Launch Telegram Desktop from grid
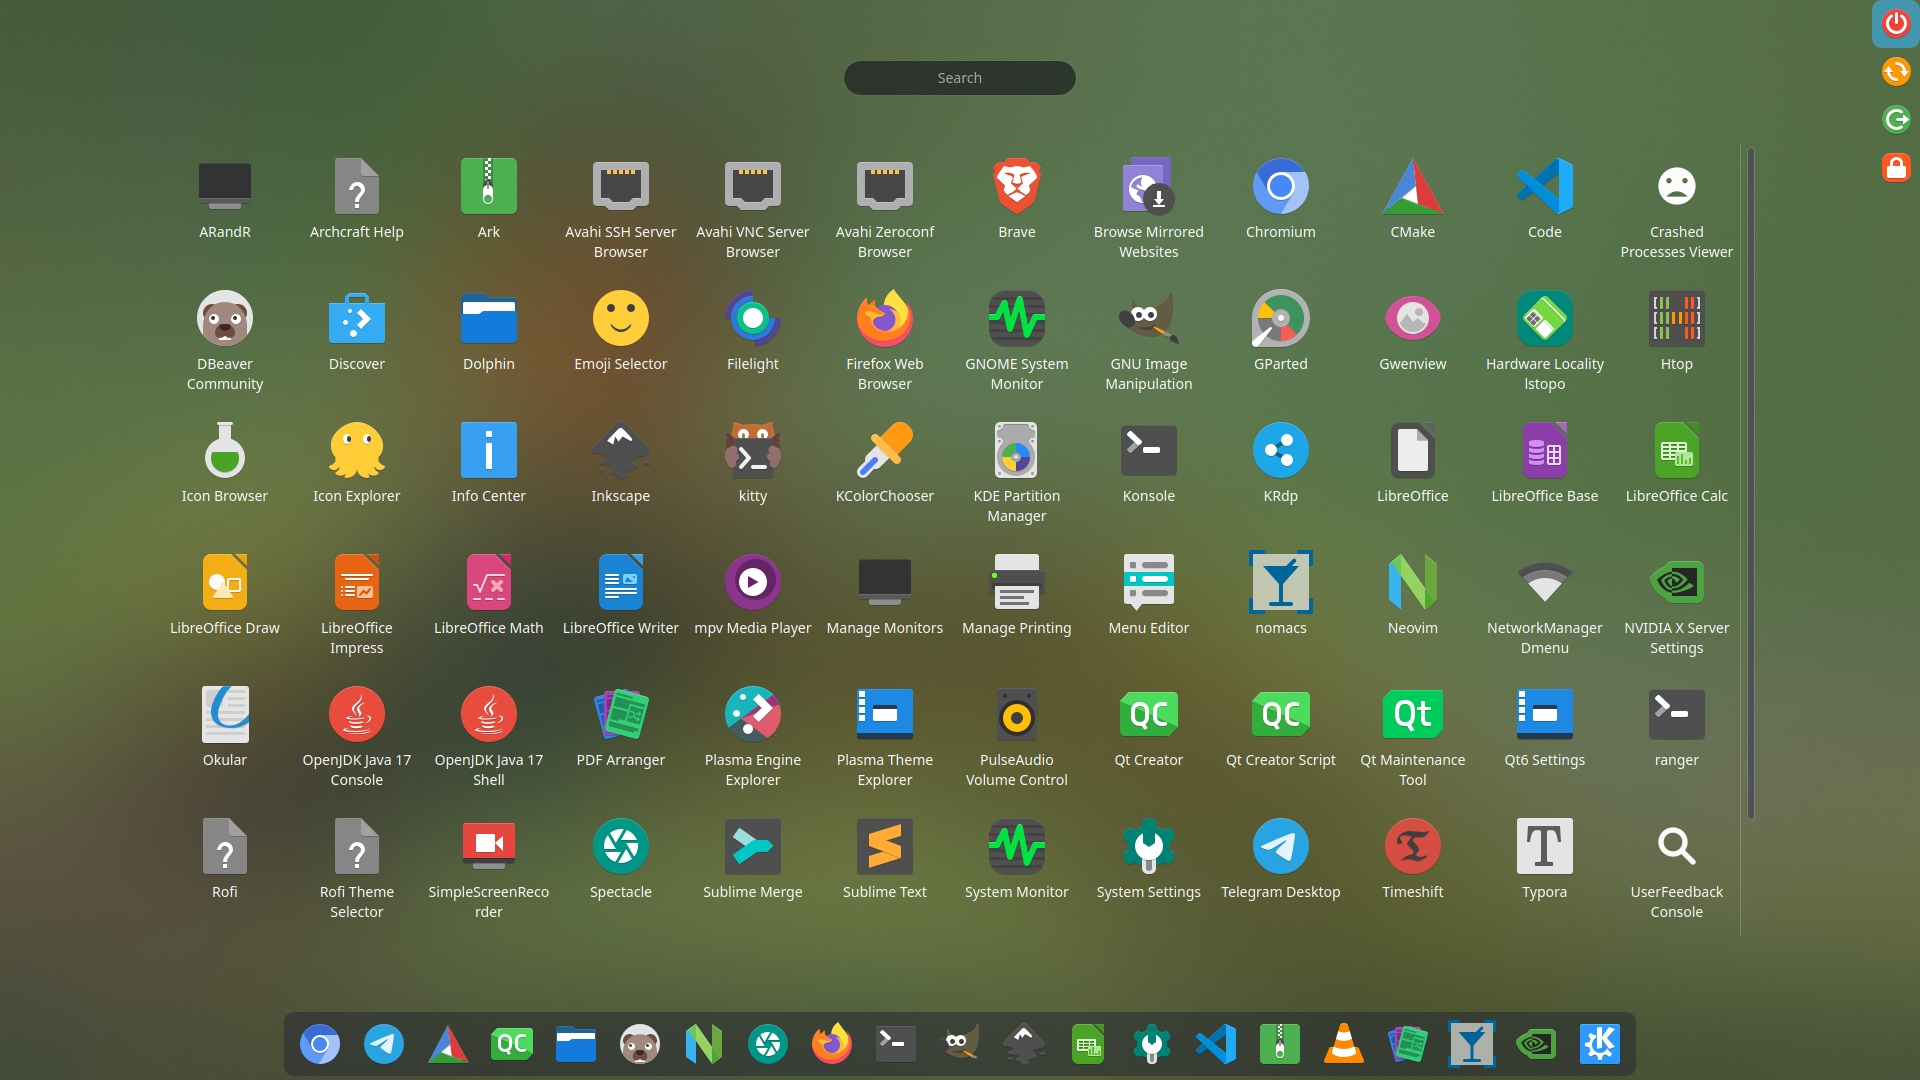Screen dimensions: 1920x1080 click(x=1281, y=860)
